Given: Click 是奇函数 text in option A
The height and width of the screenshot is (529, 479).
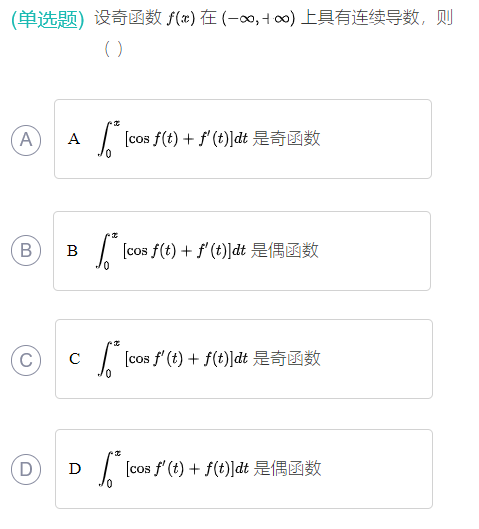Looking at the screenshot, I should pos(286,139).
